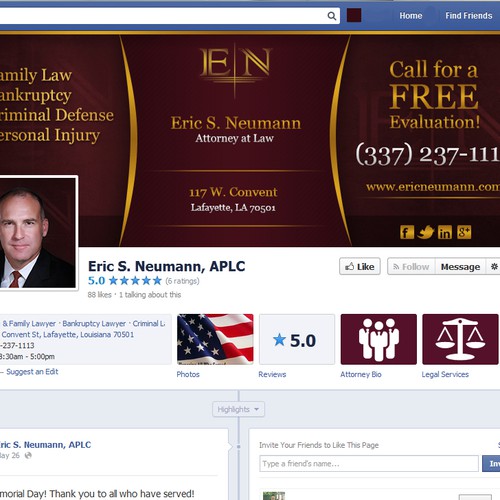Open the Twitter bird icon on banner
The image size is (500, 500).
pos(426,232)
